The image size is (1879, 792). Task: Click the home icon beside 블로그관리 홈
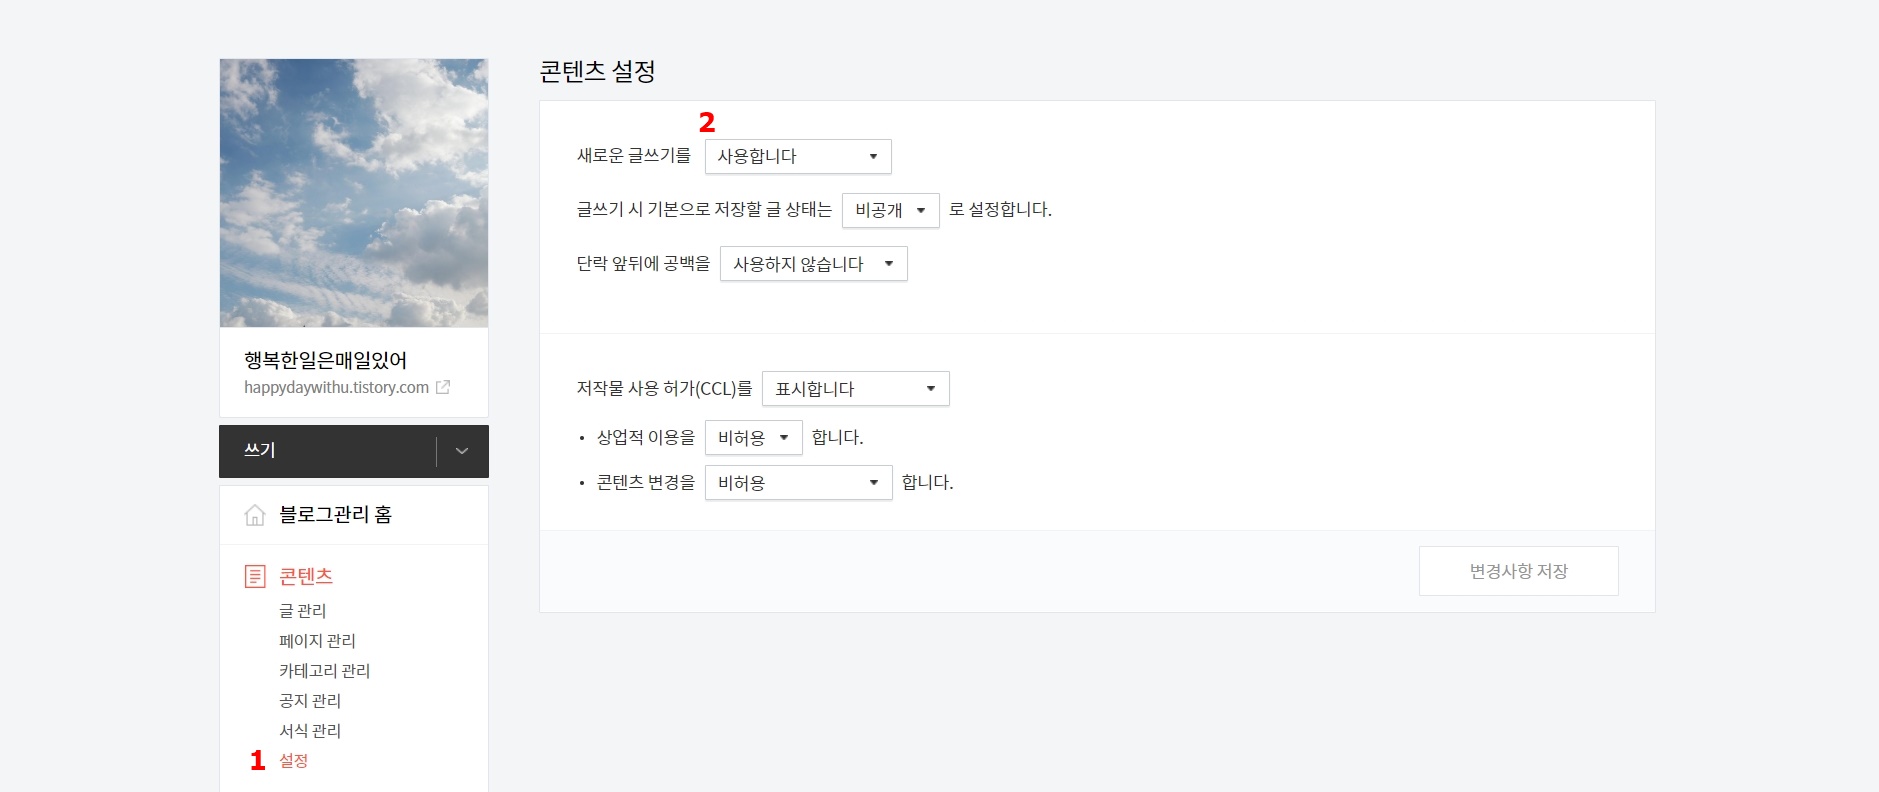click(255, 515)
